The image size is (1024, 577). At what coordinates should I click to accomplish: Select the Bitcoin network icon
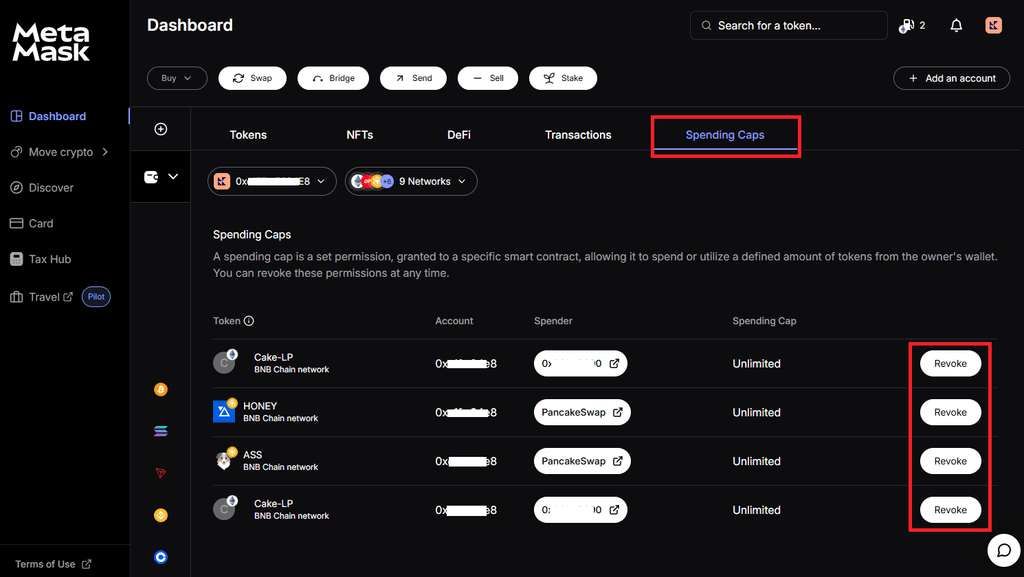coord(161,390)
